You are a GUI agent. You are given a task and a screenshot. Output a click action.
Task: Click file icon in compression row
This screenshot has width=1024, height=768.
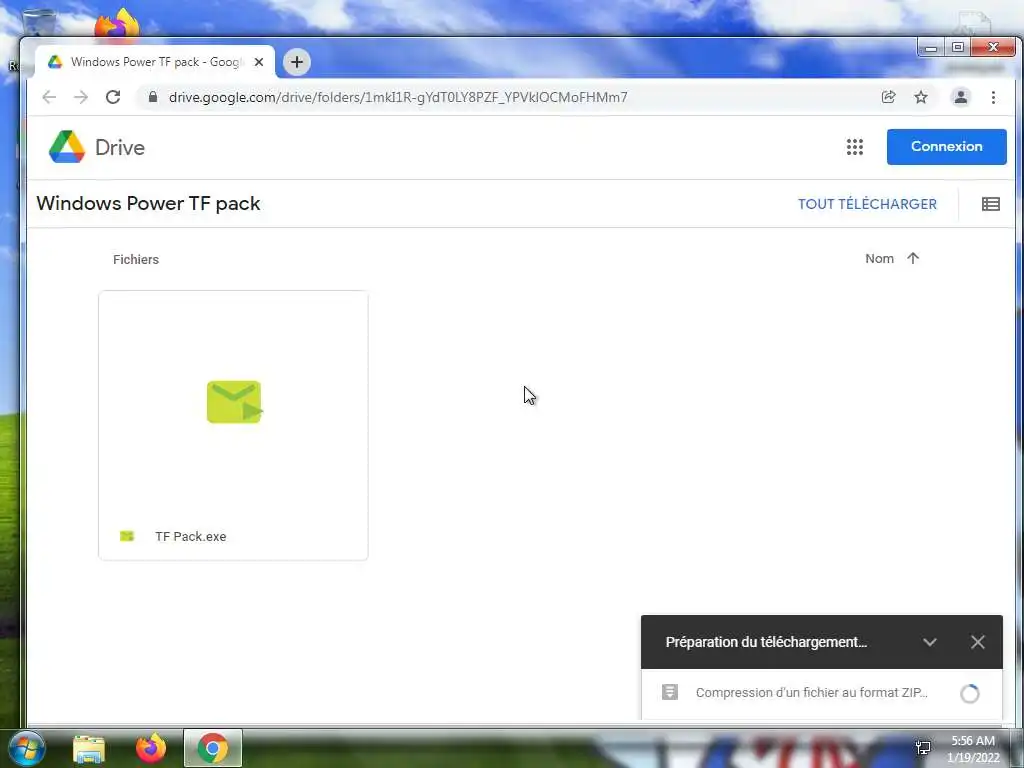(670, 692)
